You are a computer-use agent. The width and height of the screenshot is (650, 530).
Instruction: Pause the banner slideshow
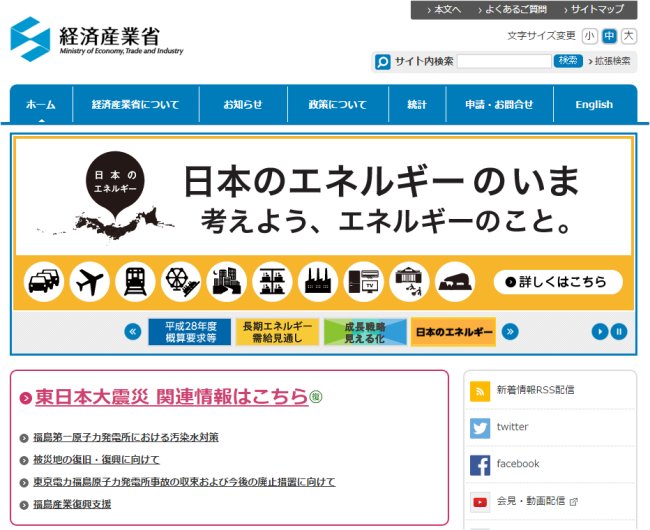(619, 332)
